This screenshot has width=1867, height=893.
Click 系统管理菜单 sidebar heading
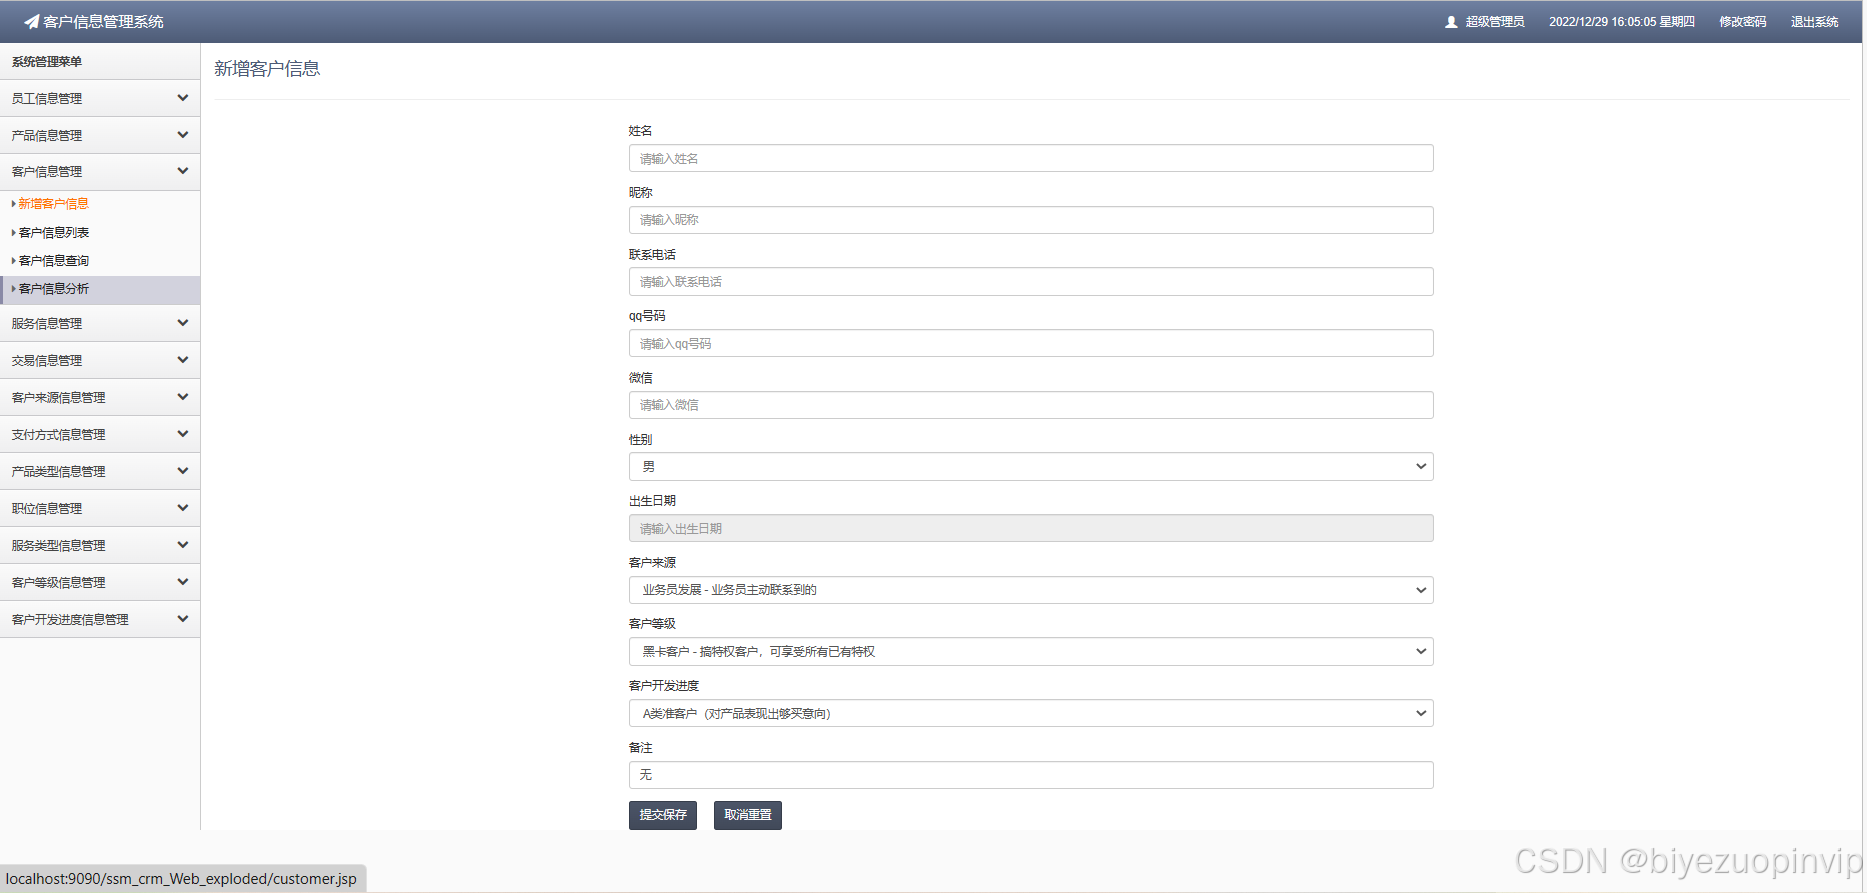click(47, 62)
